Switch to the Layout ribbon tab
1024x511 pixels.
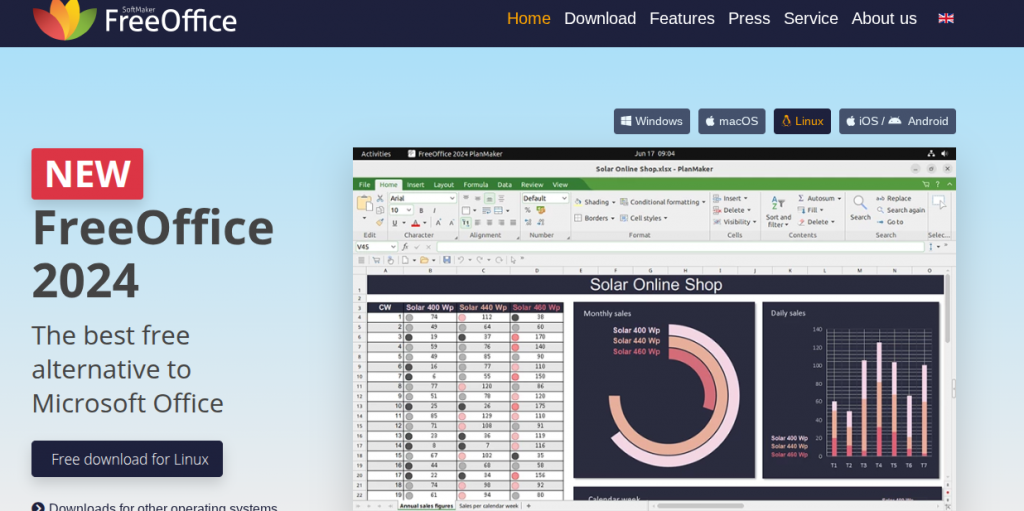(x=443, y=185)
